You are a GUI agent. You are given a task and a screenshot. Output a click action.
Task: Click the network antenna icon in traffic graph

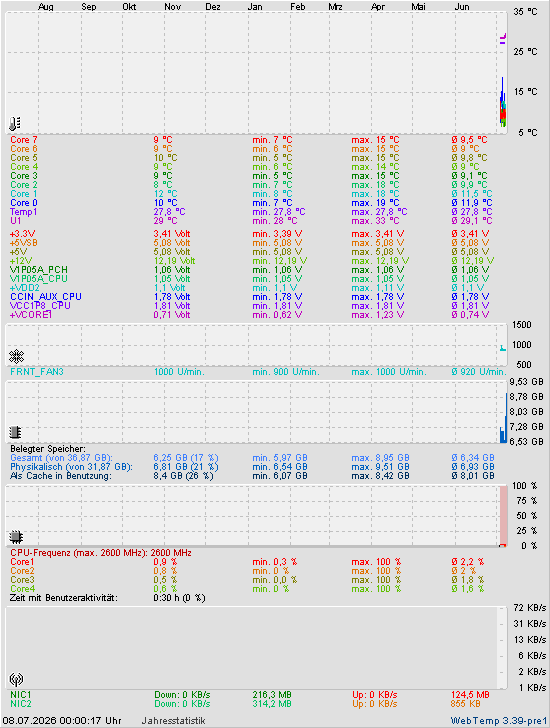[x=16, y=680]
